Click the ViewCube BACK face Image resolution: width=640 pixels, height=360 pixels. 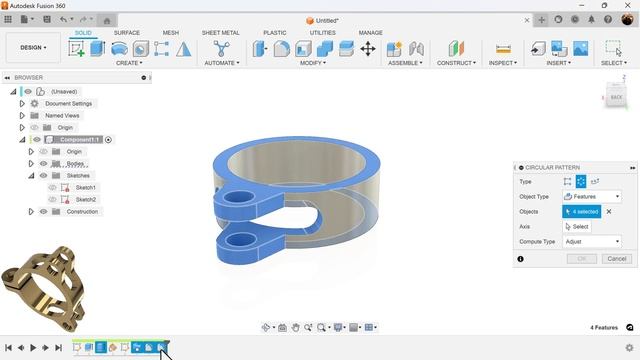pos(616,97)
